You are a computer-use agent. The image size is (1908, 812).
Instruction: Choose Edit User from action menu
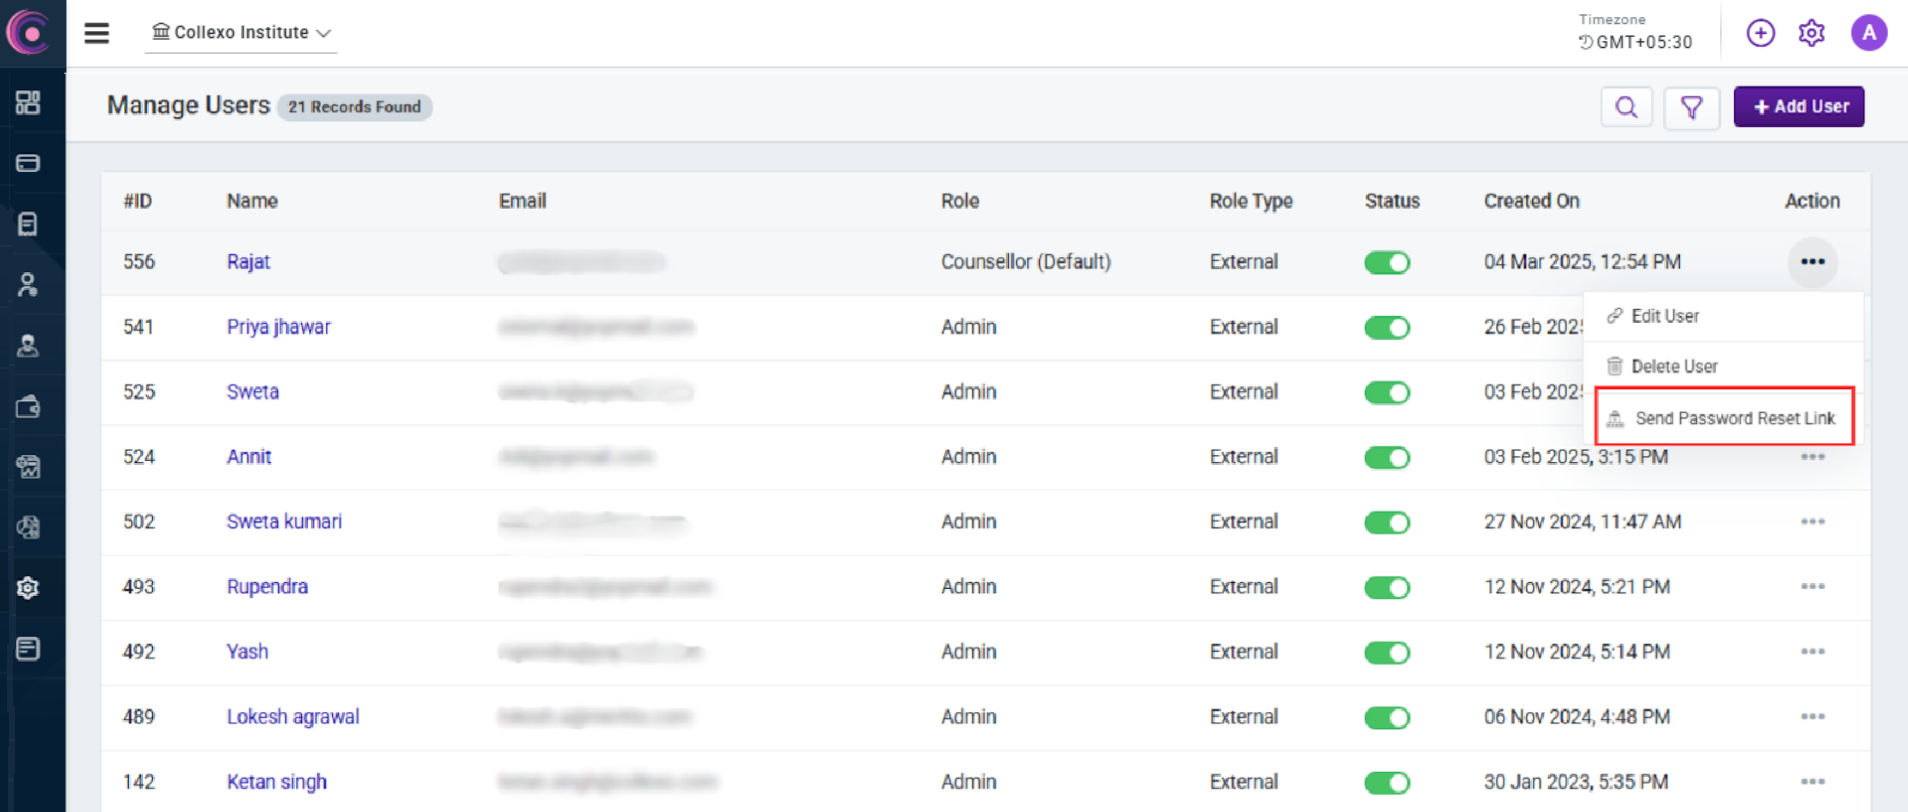tap(1664, 316)
